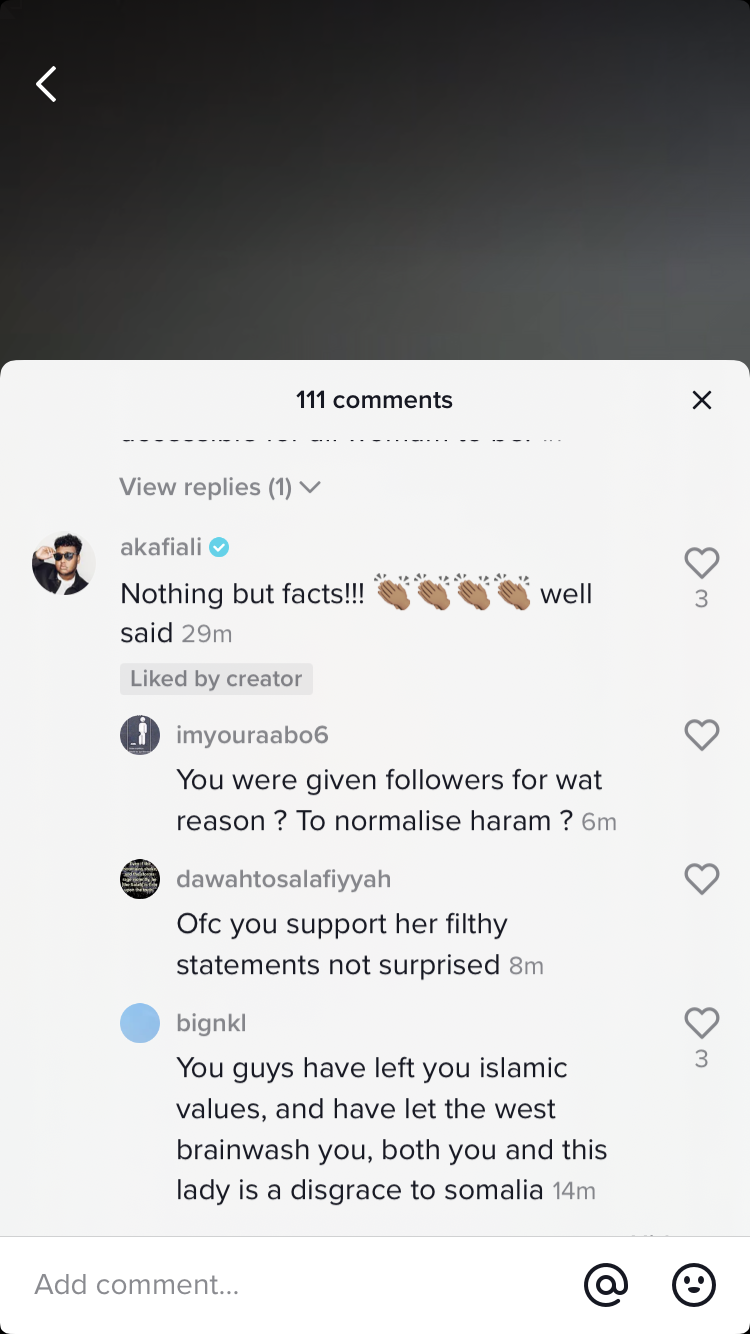Tap the imyouraabo6 username

click(x=252, y=735)
